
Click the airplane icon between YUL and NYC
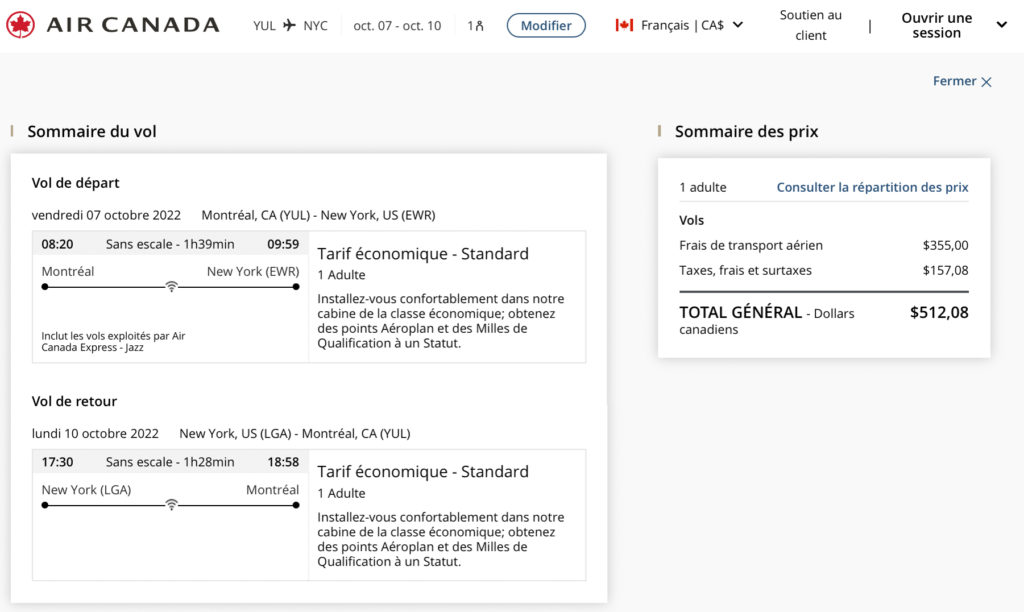[x=290, y=25]
